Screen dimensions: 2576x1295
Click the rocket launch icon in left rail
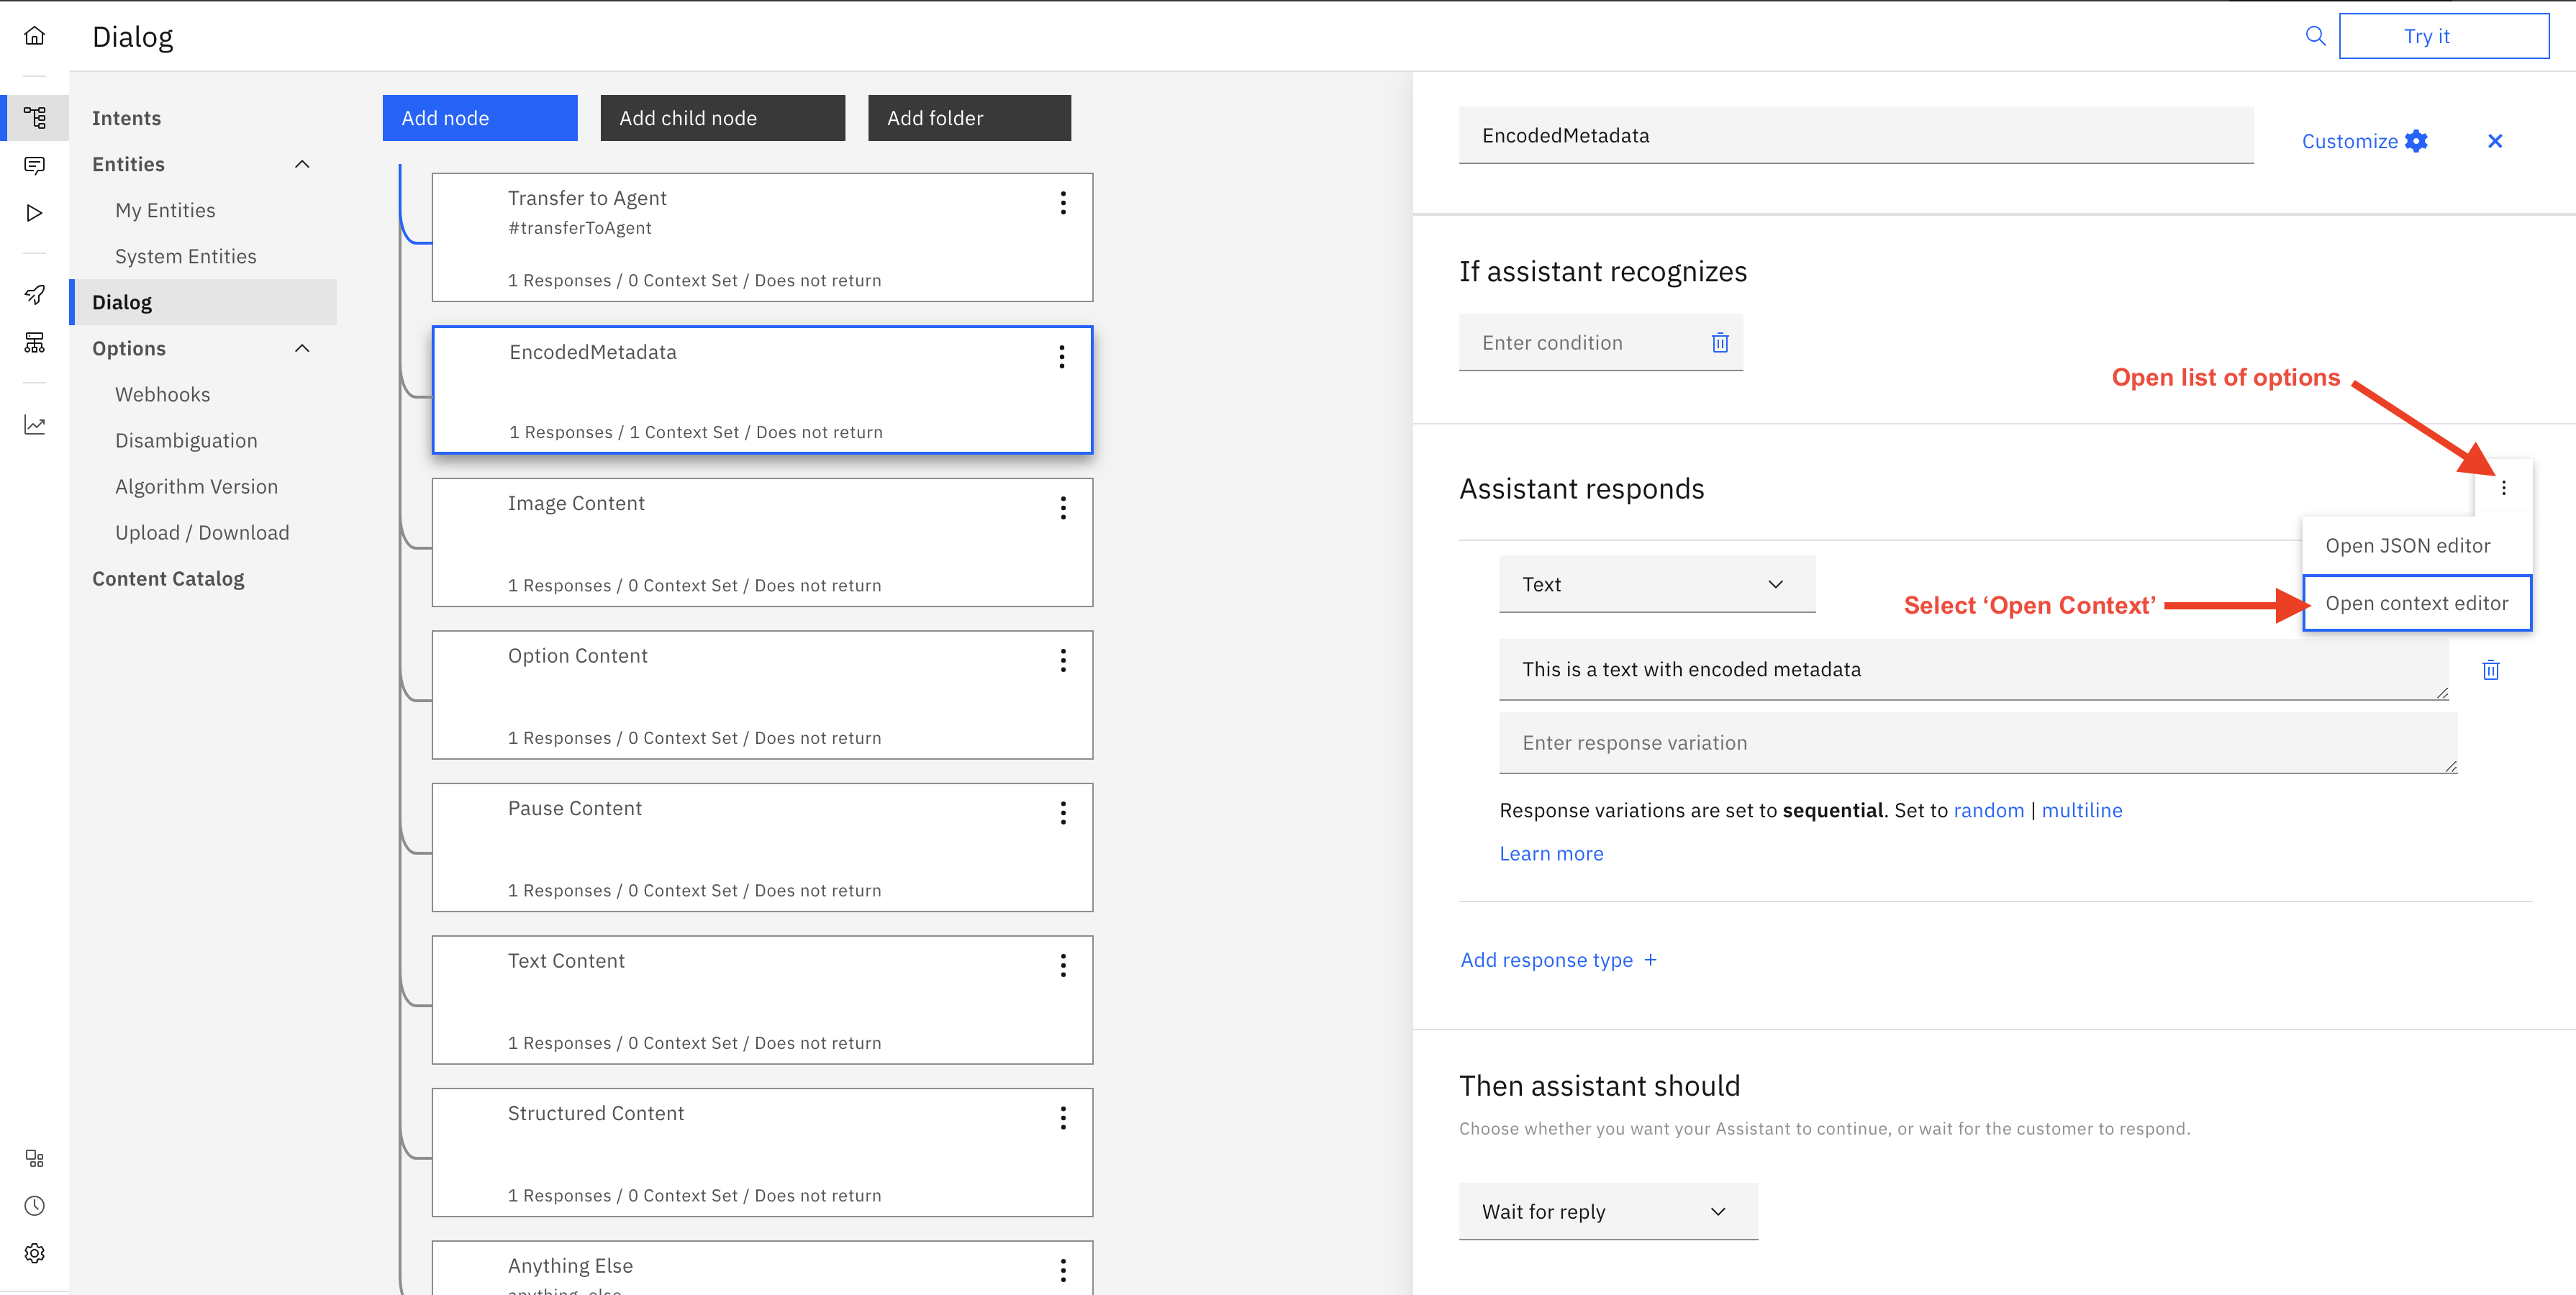pyautogui.click(x=35, y=294)
